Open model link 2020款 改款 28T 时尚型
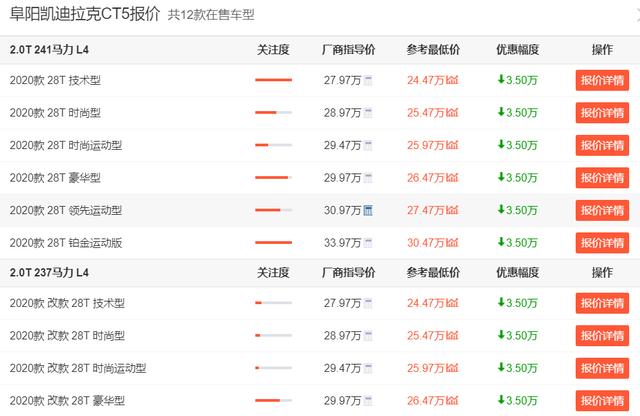This screenshot has width=640, height=416. (x=67, y=336)
